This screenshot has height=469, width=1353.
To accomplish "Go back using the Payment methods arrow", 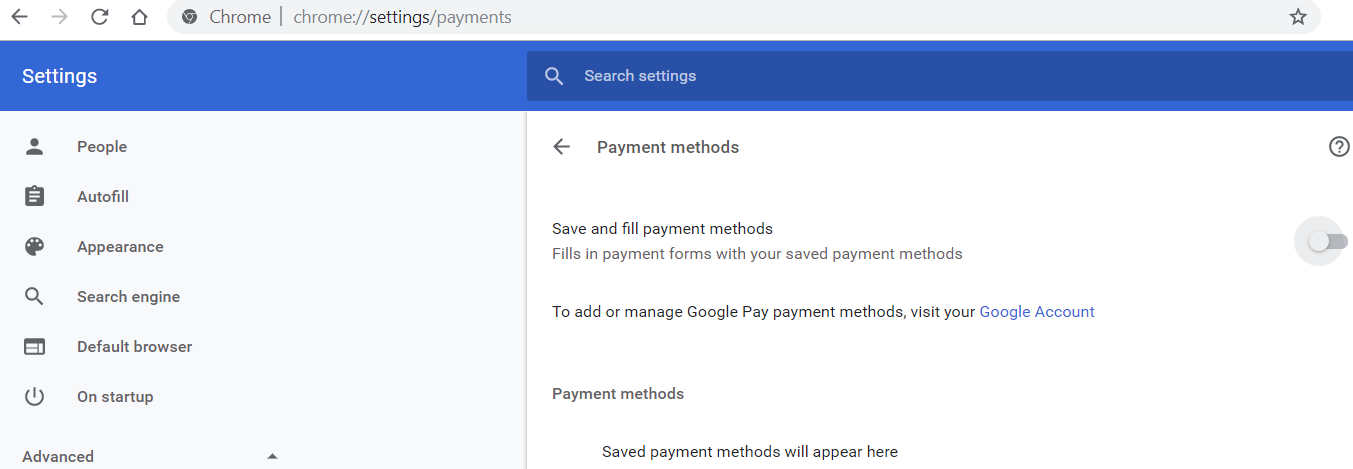I will pyautogui.click(x=562, y=147).
